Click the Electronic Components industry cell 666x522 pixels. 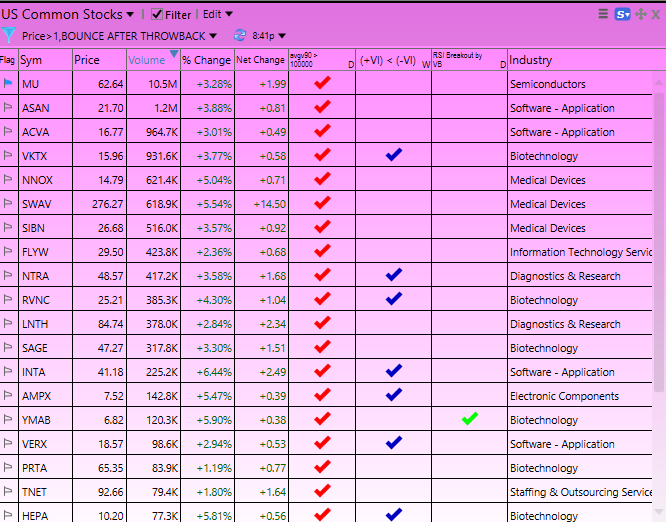580,396
